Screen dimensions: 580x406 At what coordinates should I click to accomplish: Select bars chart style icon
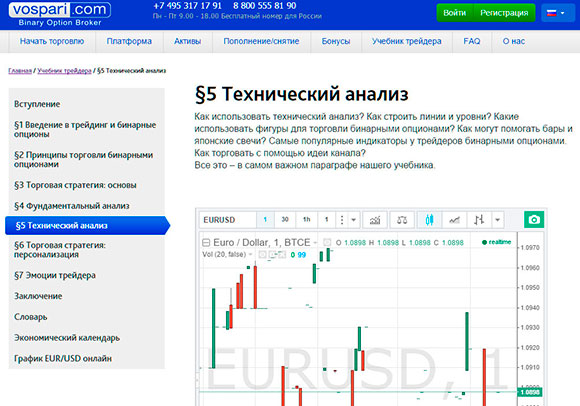pyautogui.click(x=479, y=220)
